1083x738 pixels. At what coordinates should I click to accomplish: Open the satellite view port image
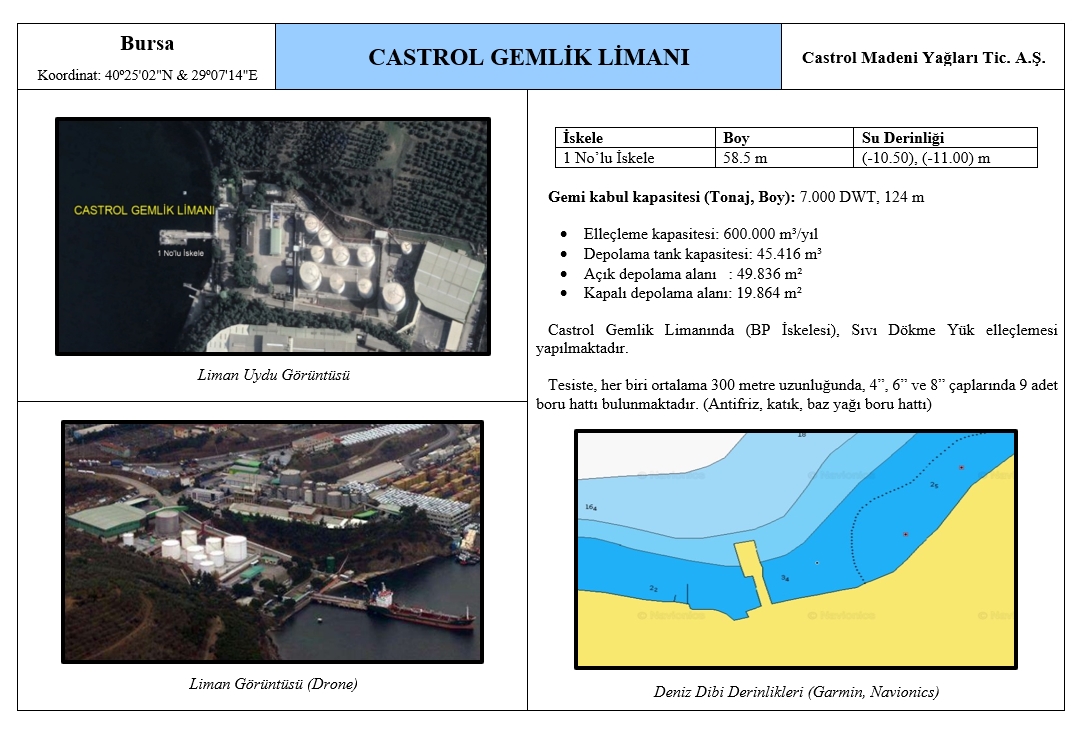pos(273,236)
